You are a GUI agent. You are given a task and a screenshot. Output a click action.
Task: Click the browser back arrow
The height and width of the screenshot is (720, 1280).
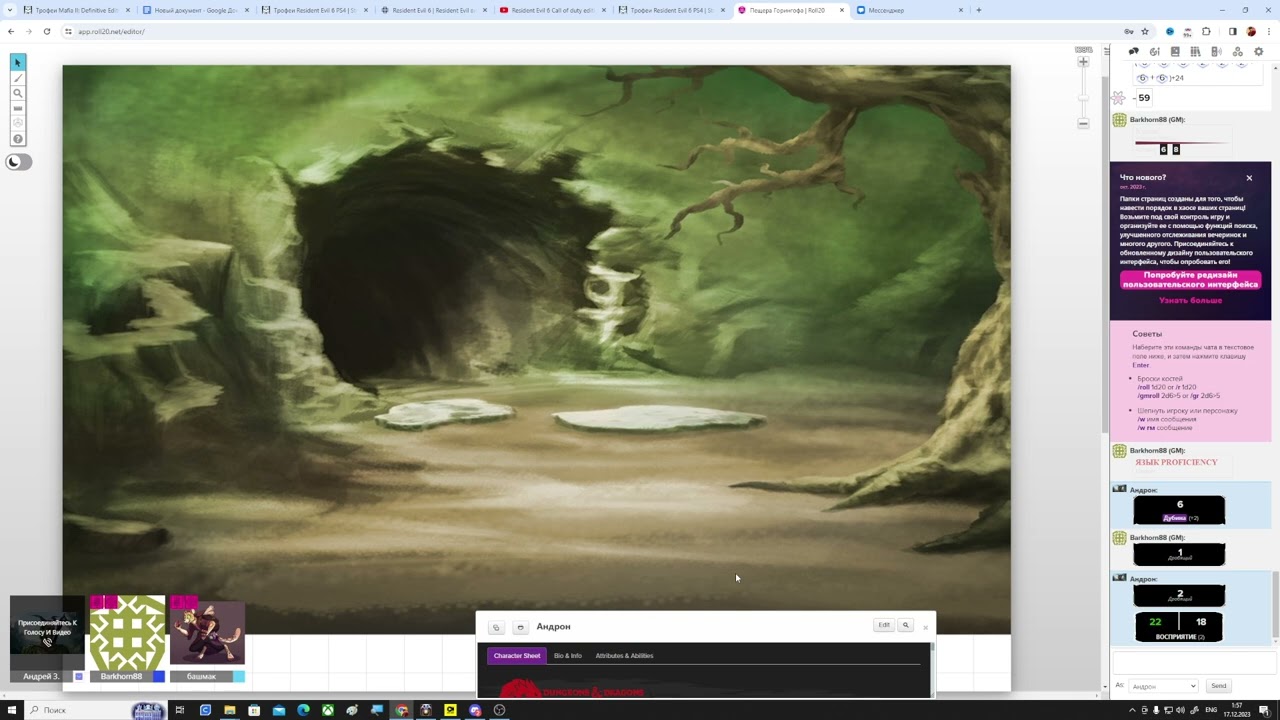click(x=11, y=31)
